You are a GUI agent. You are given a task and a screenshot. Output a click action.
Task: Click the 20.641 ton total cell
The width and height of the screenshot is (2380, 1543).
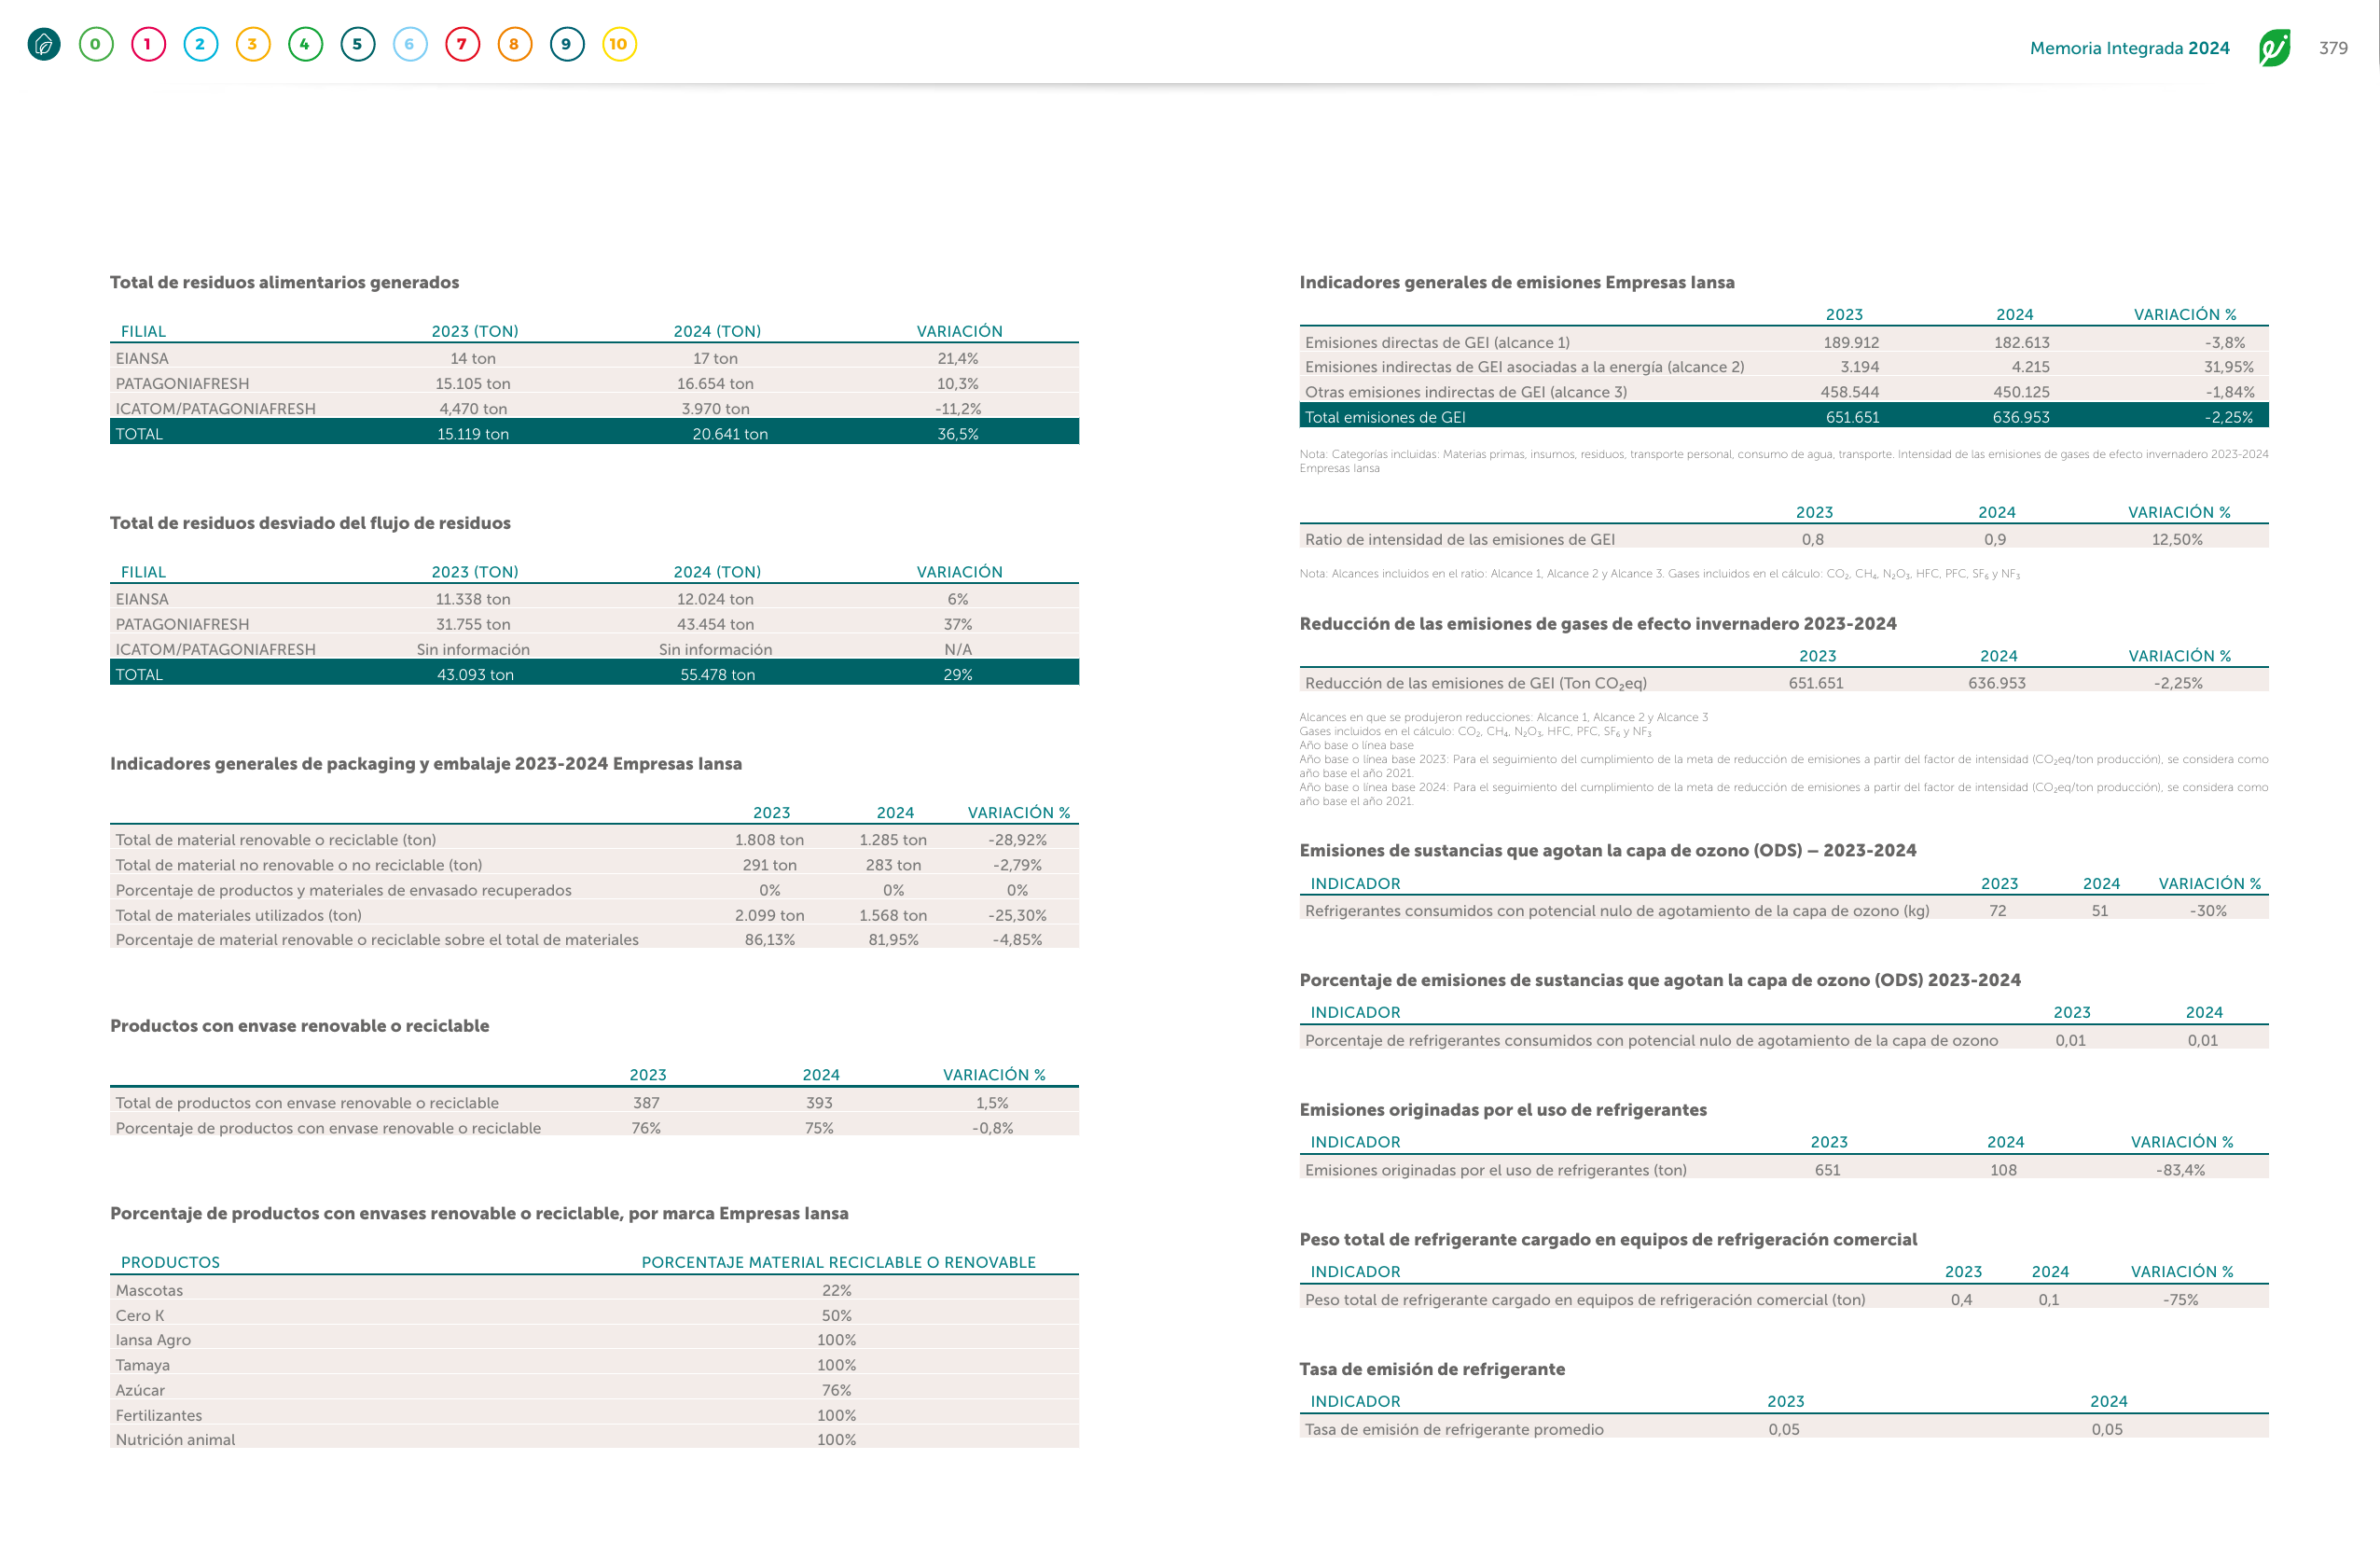730,434
